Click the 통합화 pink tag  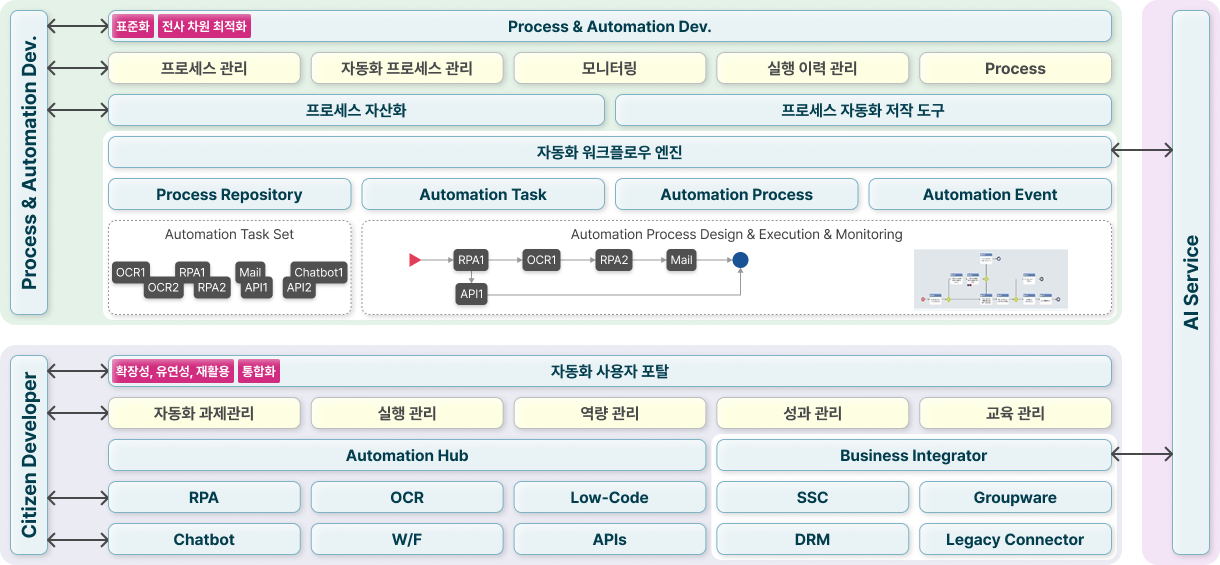pyautogui.click(x=259, y=372)
